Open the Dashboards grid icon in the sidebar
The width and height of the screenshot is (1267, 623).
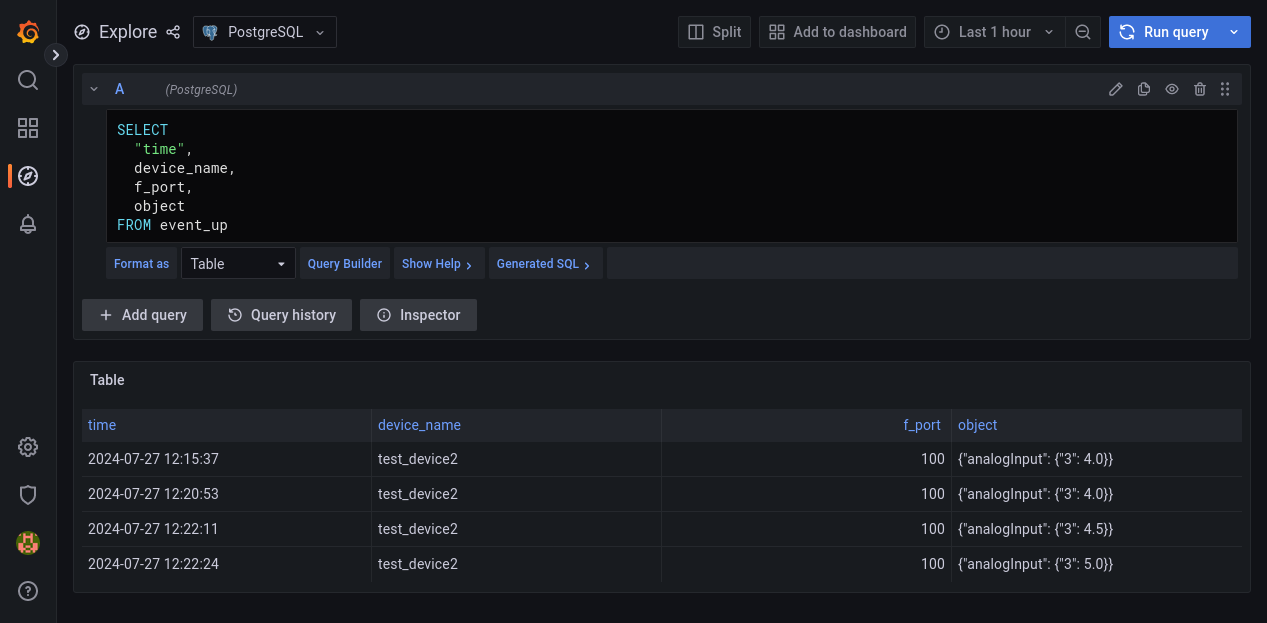28,128
